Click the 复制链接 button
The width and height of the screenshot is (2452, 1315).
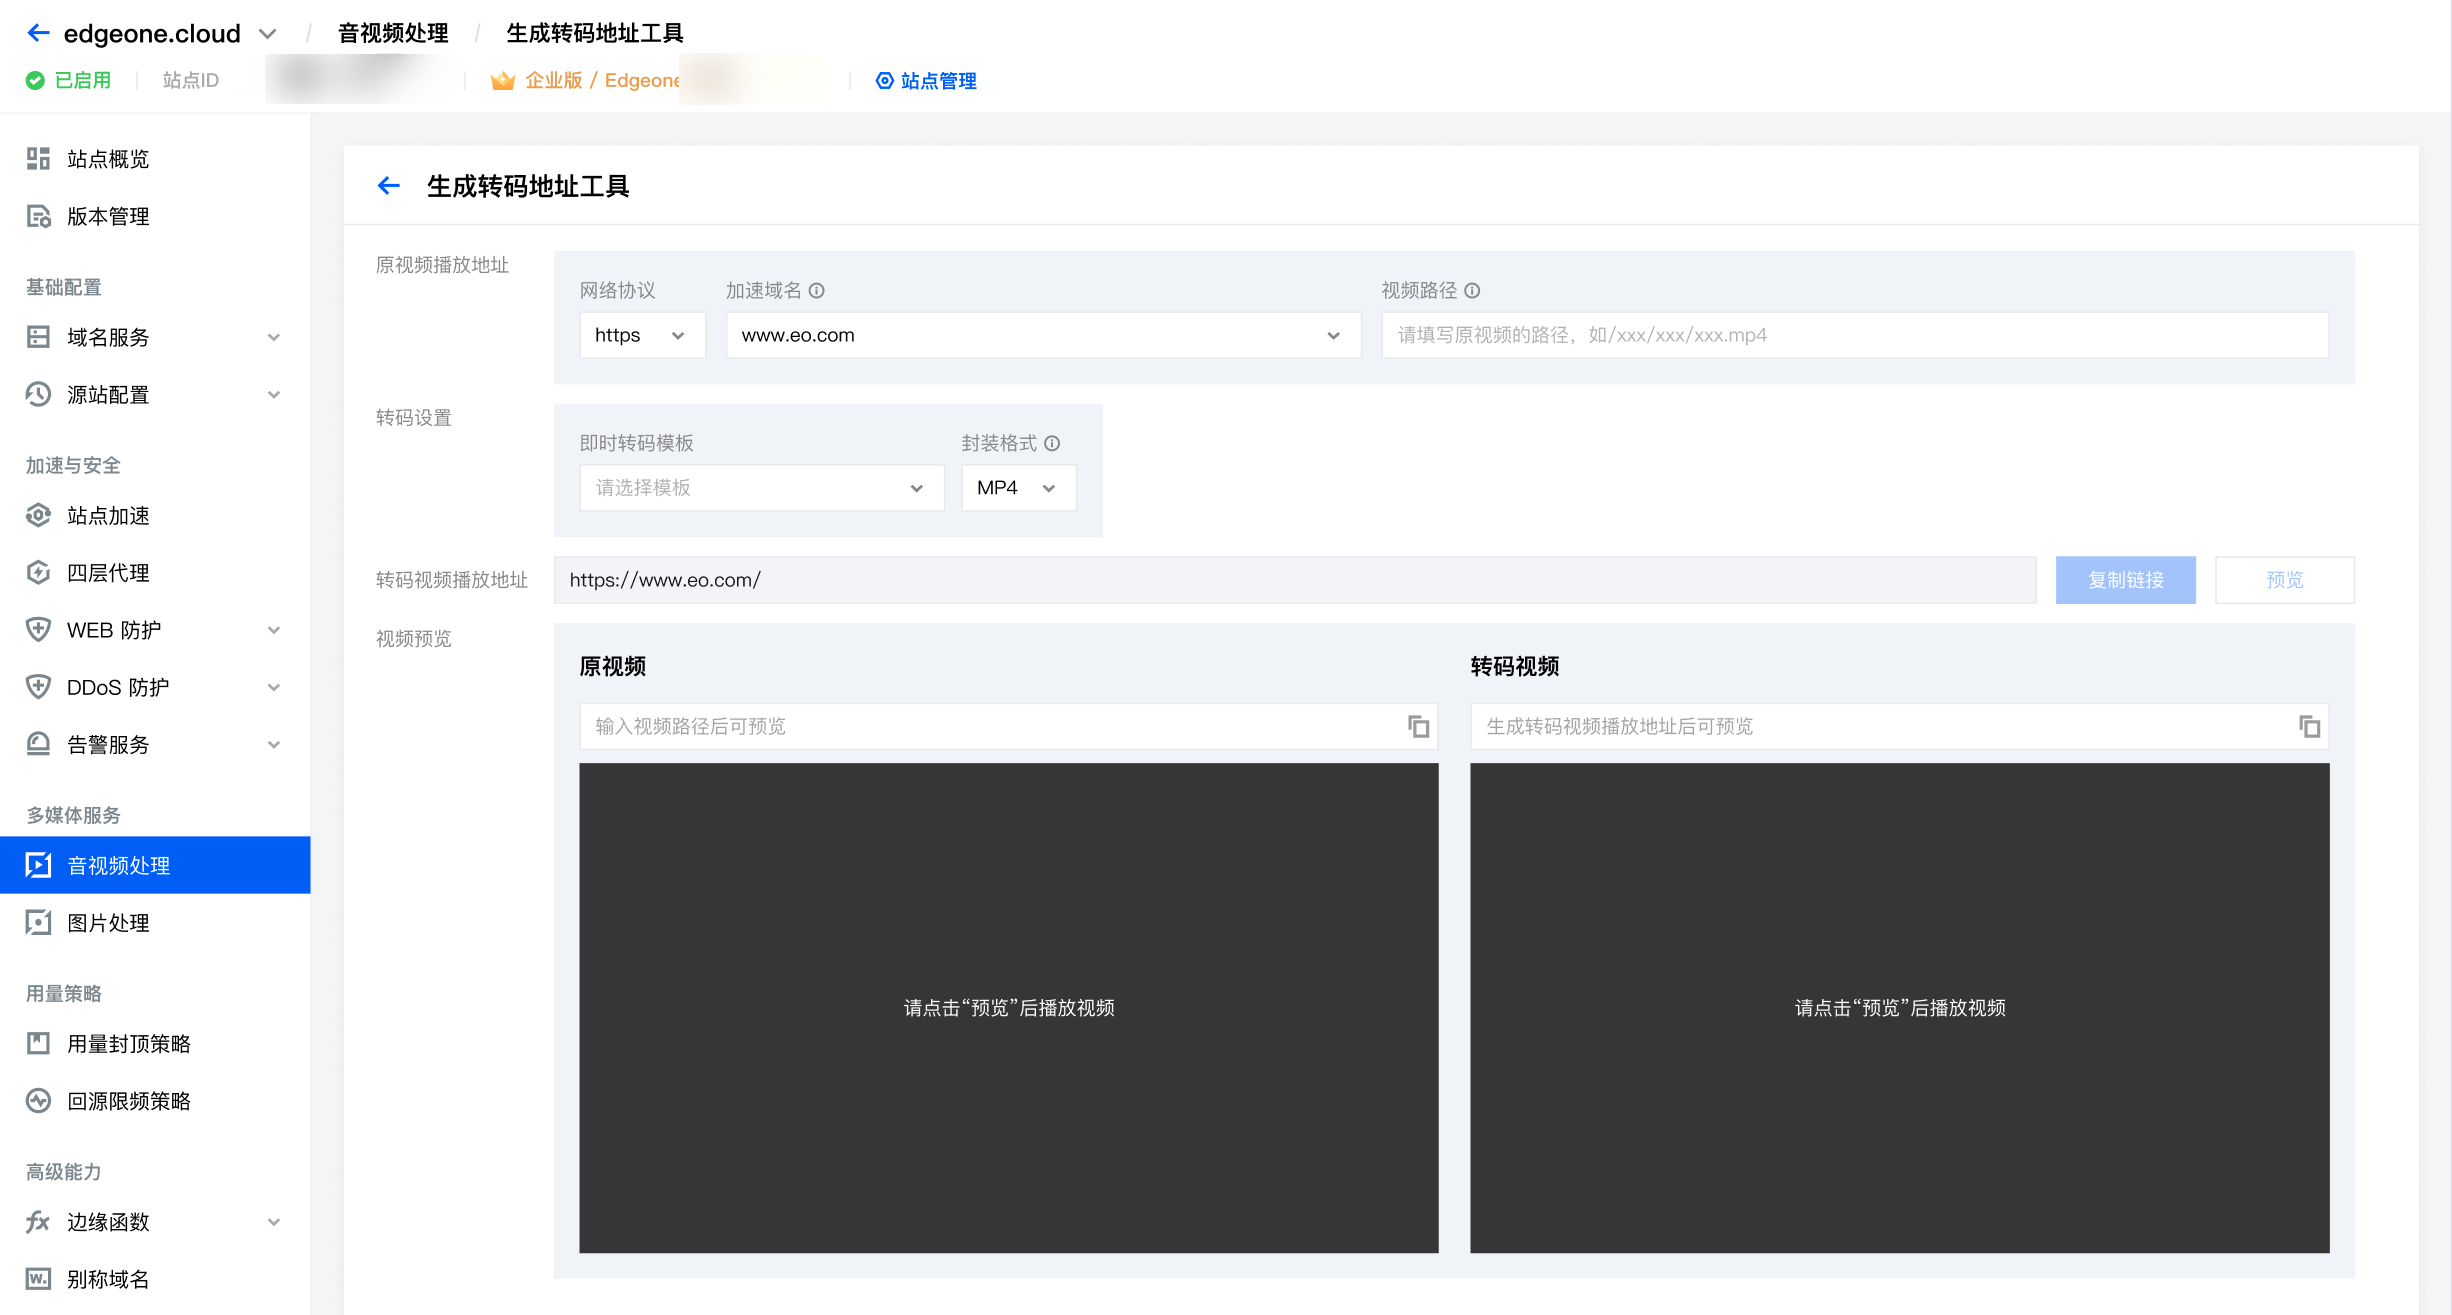point(2125,580)
